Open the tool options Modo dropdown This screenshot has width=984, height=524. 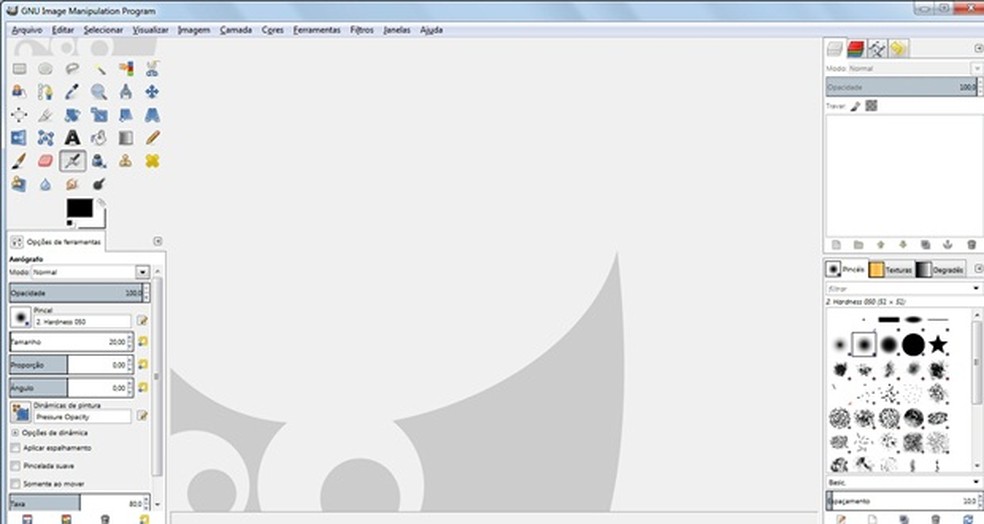pos(142,272)
